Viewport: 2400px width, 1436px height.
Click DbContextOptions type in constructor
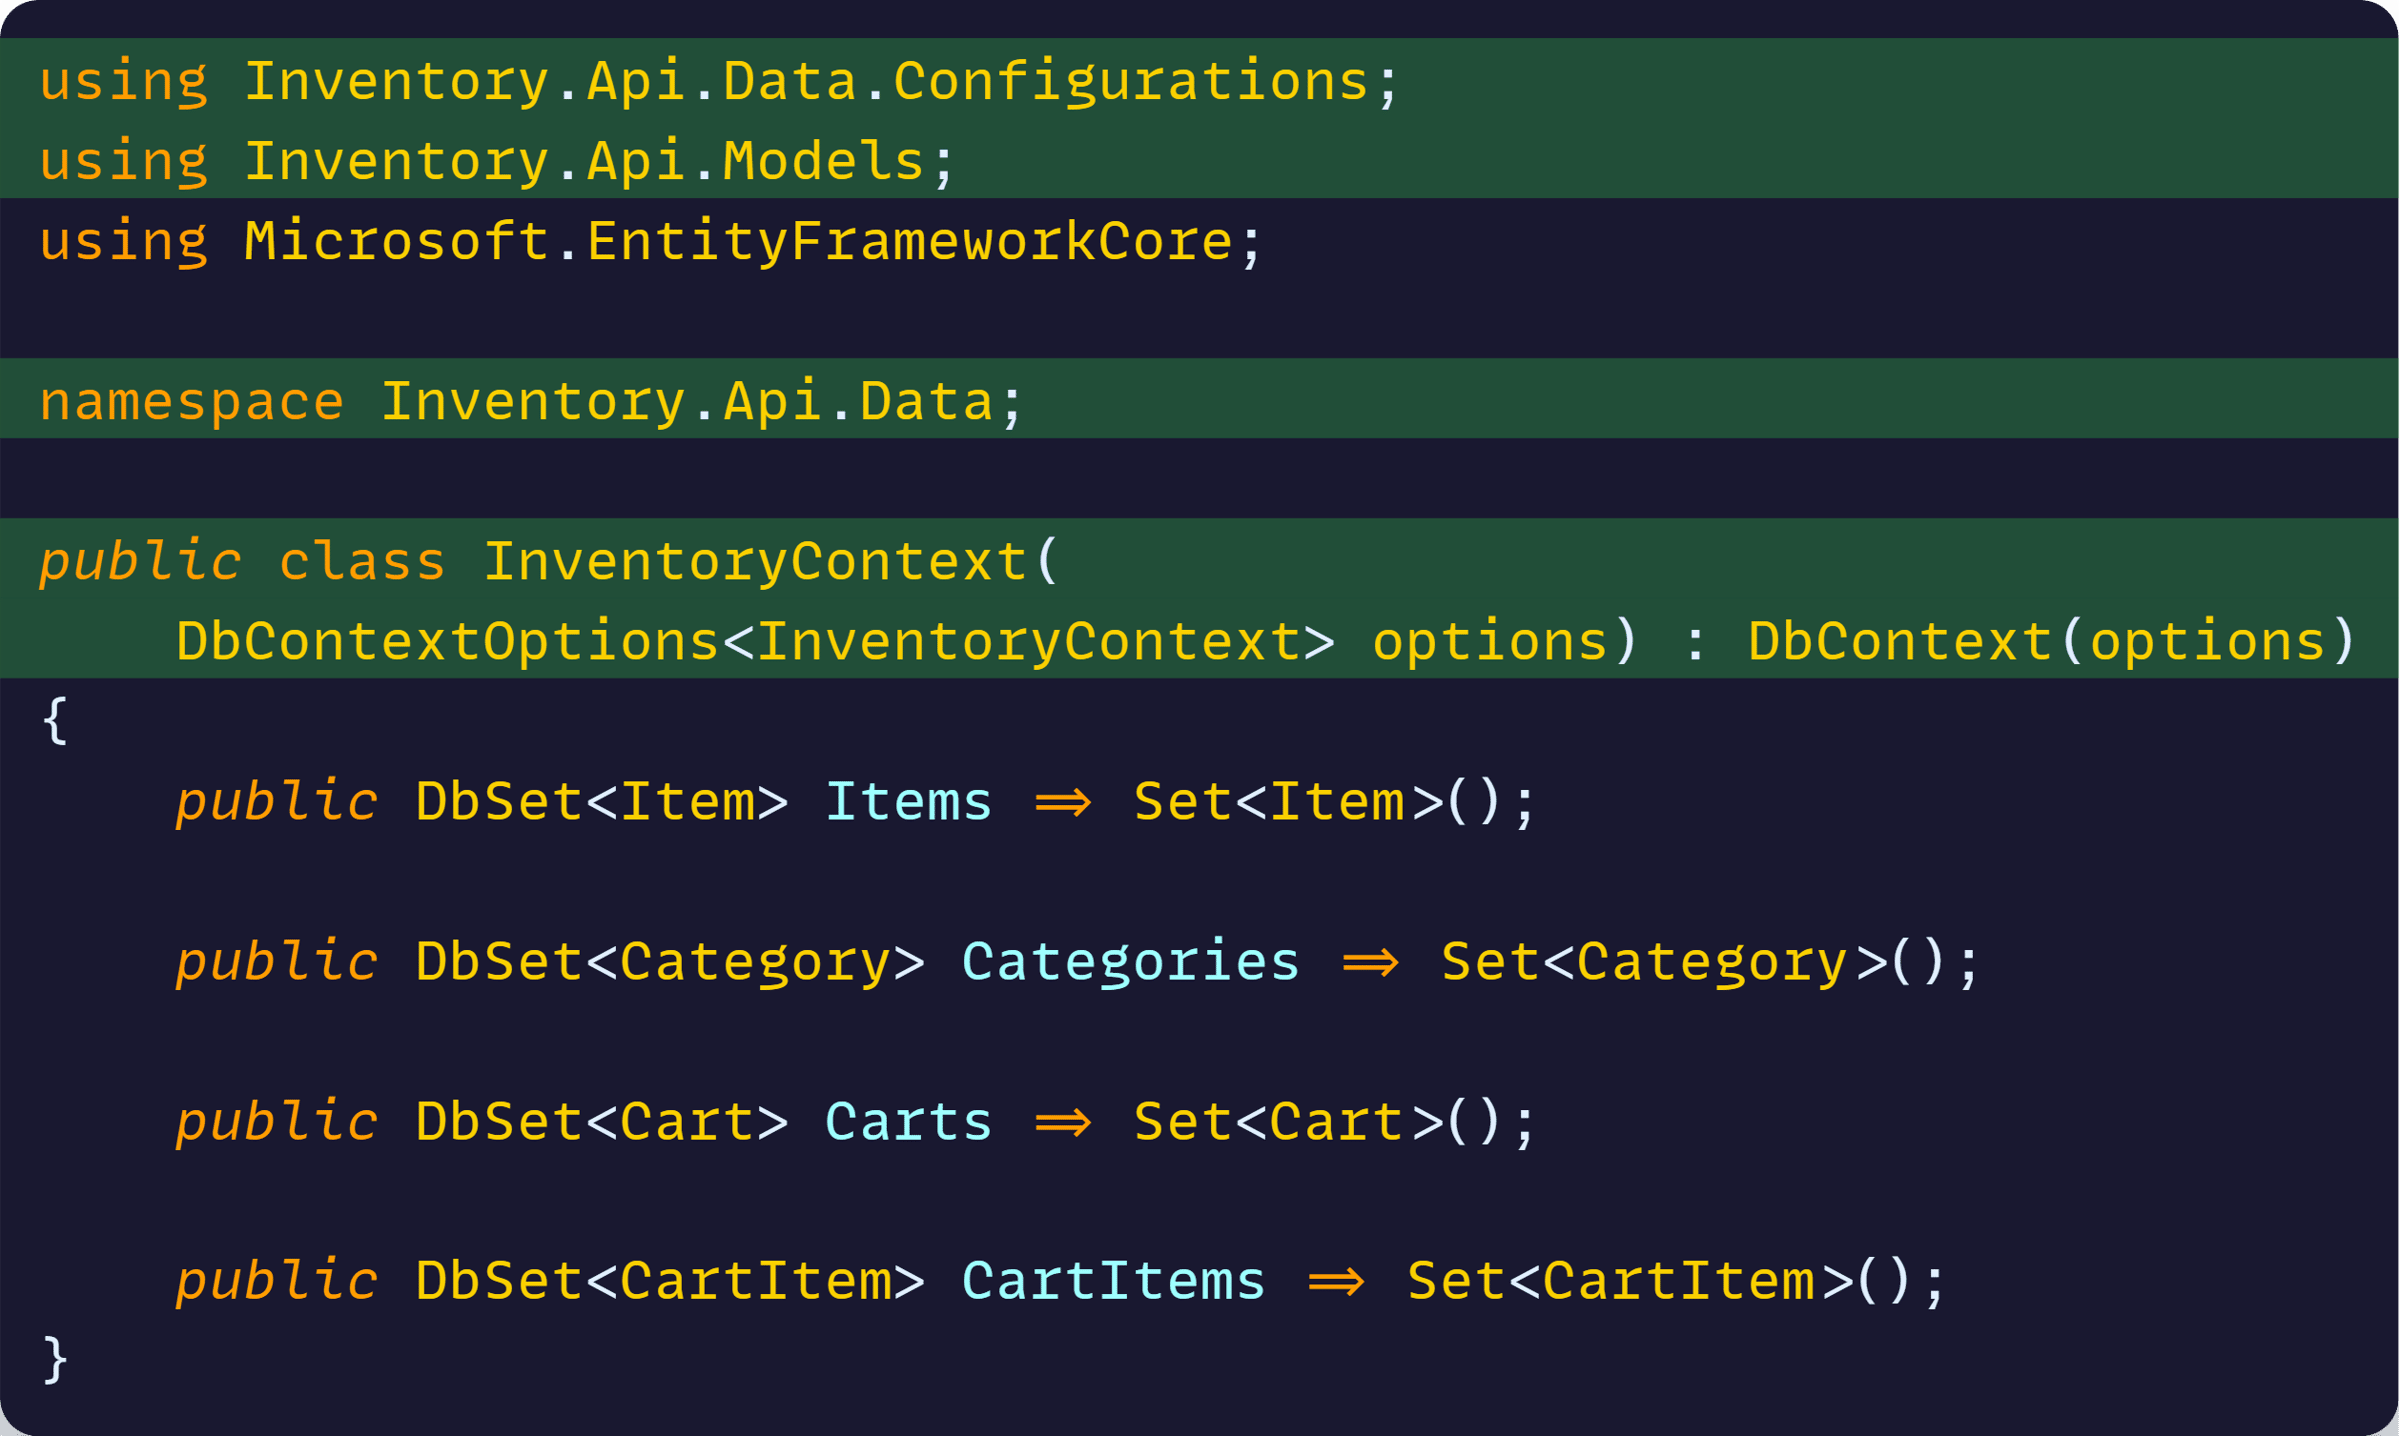click(448, 641)
